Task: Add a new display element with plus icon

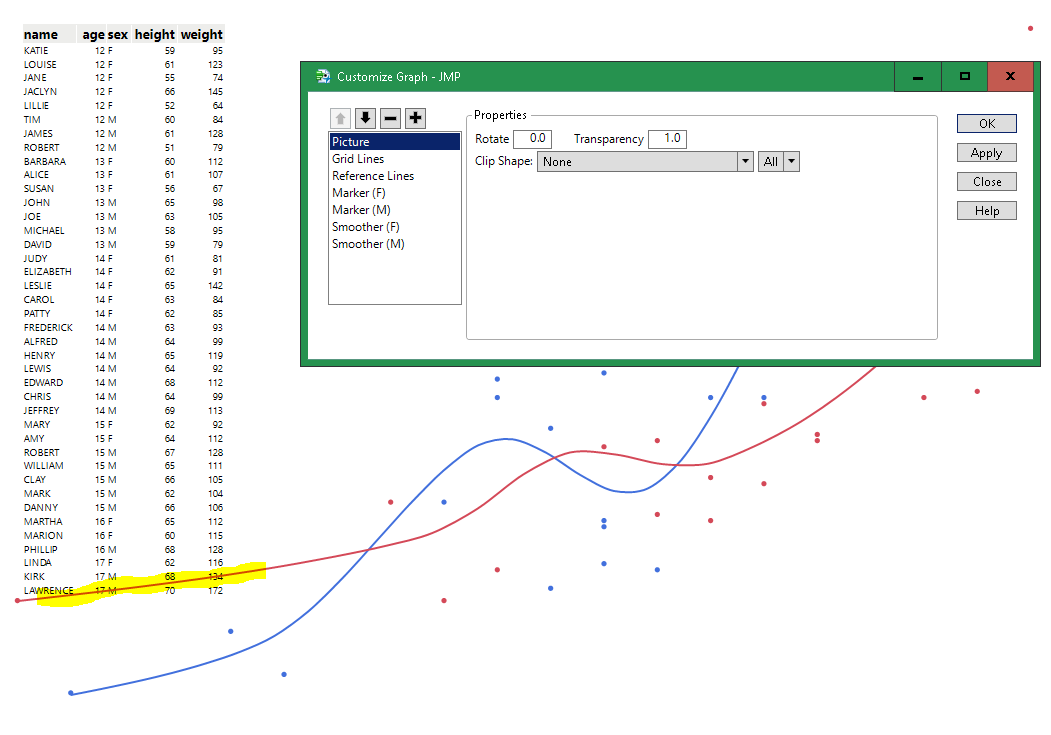Action: 415,118
